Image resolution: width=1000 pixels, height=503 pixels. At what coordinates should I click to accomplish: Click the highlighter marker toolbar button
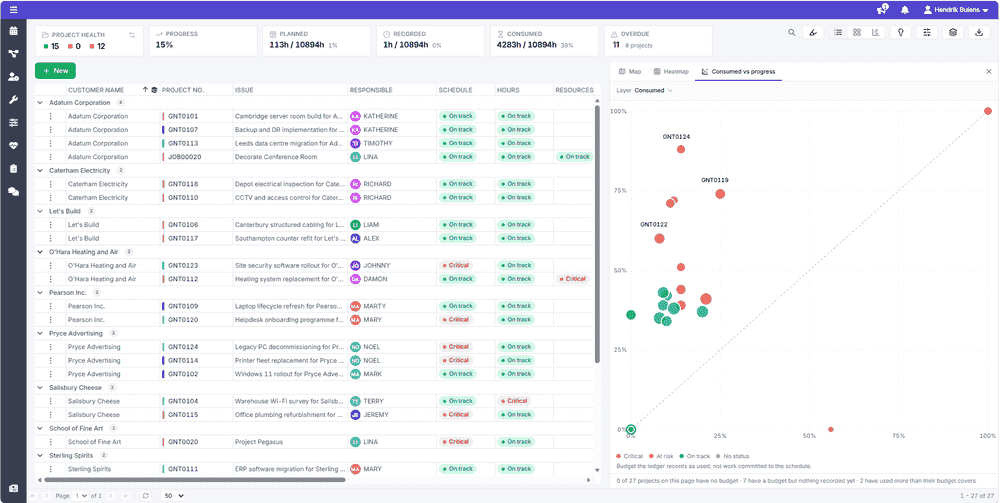812,33
